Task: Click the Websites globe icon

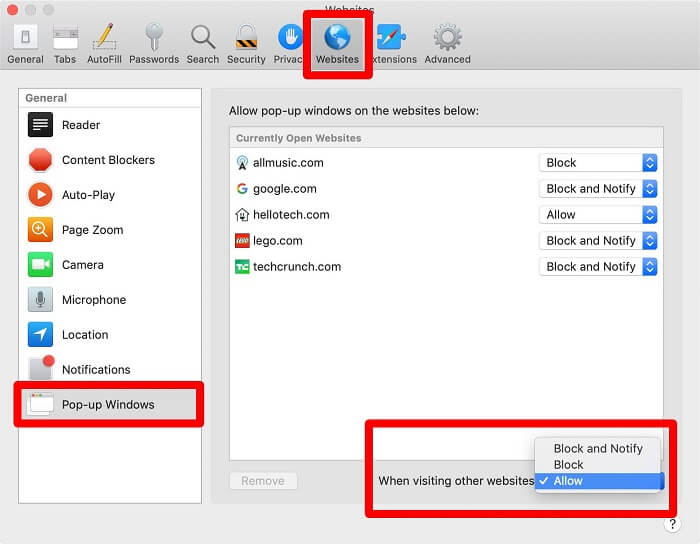Action: (337, 37)
